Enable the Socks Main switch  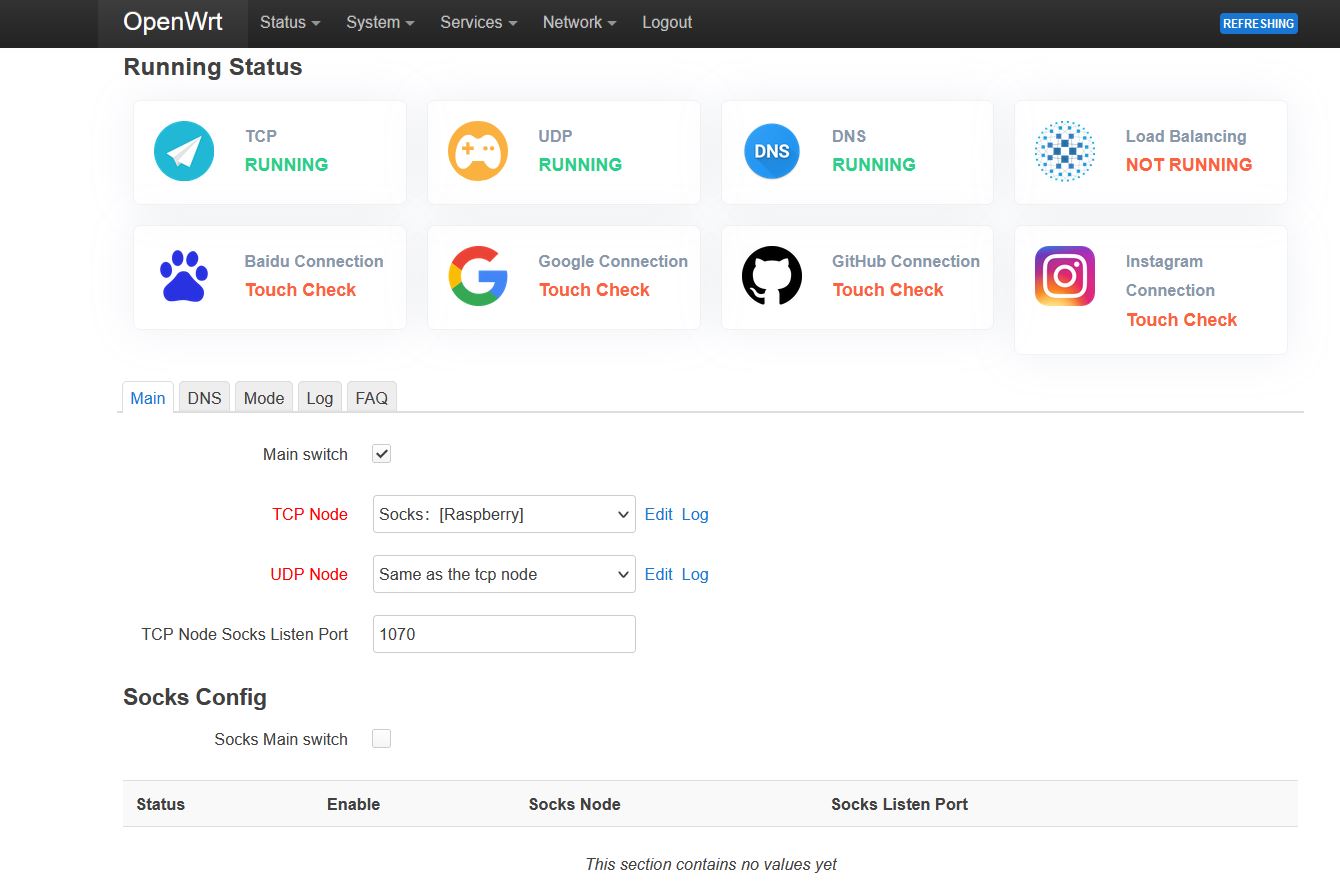[x=380, y=738]
